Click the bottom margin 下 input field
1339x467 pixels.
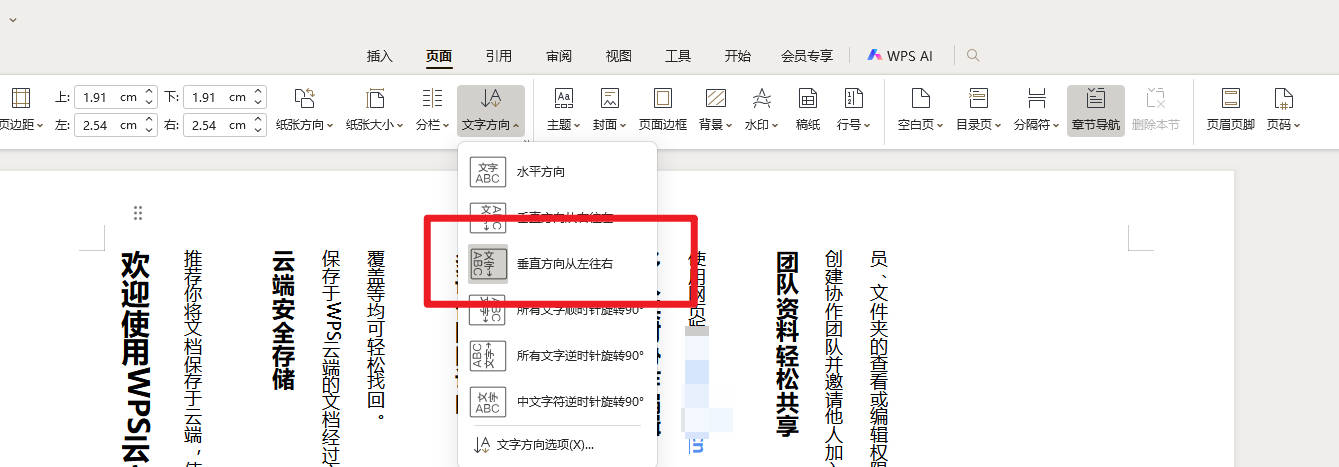tap(217, 97)
